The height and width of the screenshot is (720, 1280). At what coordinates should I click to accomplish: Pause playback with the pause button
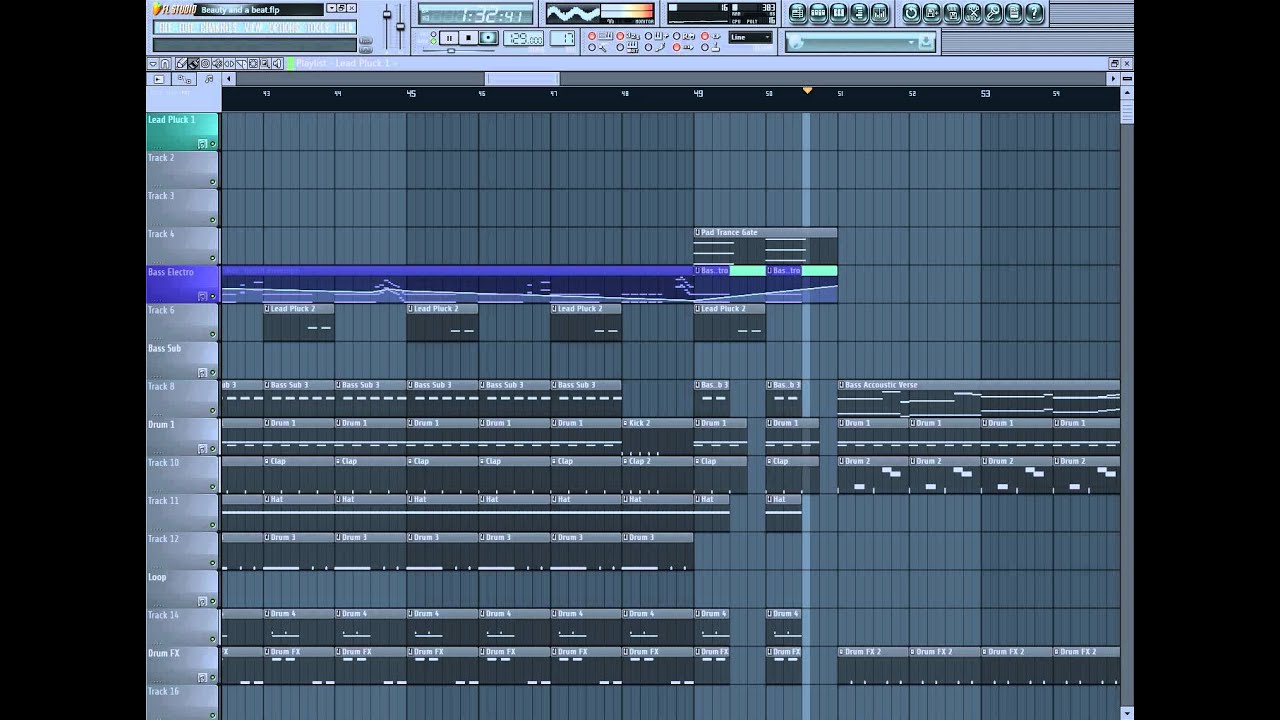click(x=449, y=38)
